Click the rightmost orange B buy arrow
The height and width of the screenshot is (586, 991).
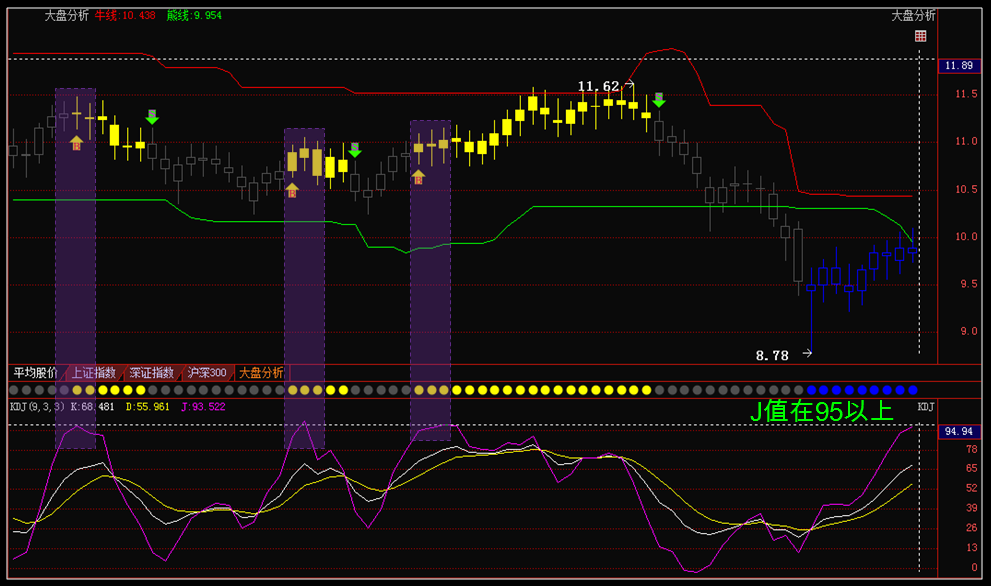pos(418,177)
